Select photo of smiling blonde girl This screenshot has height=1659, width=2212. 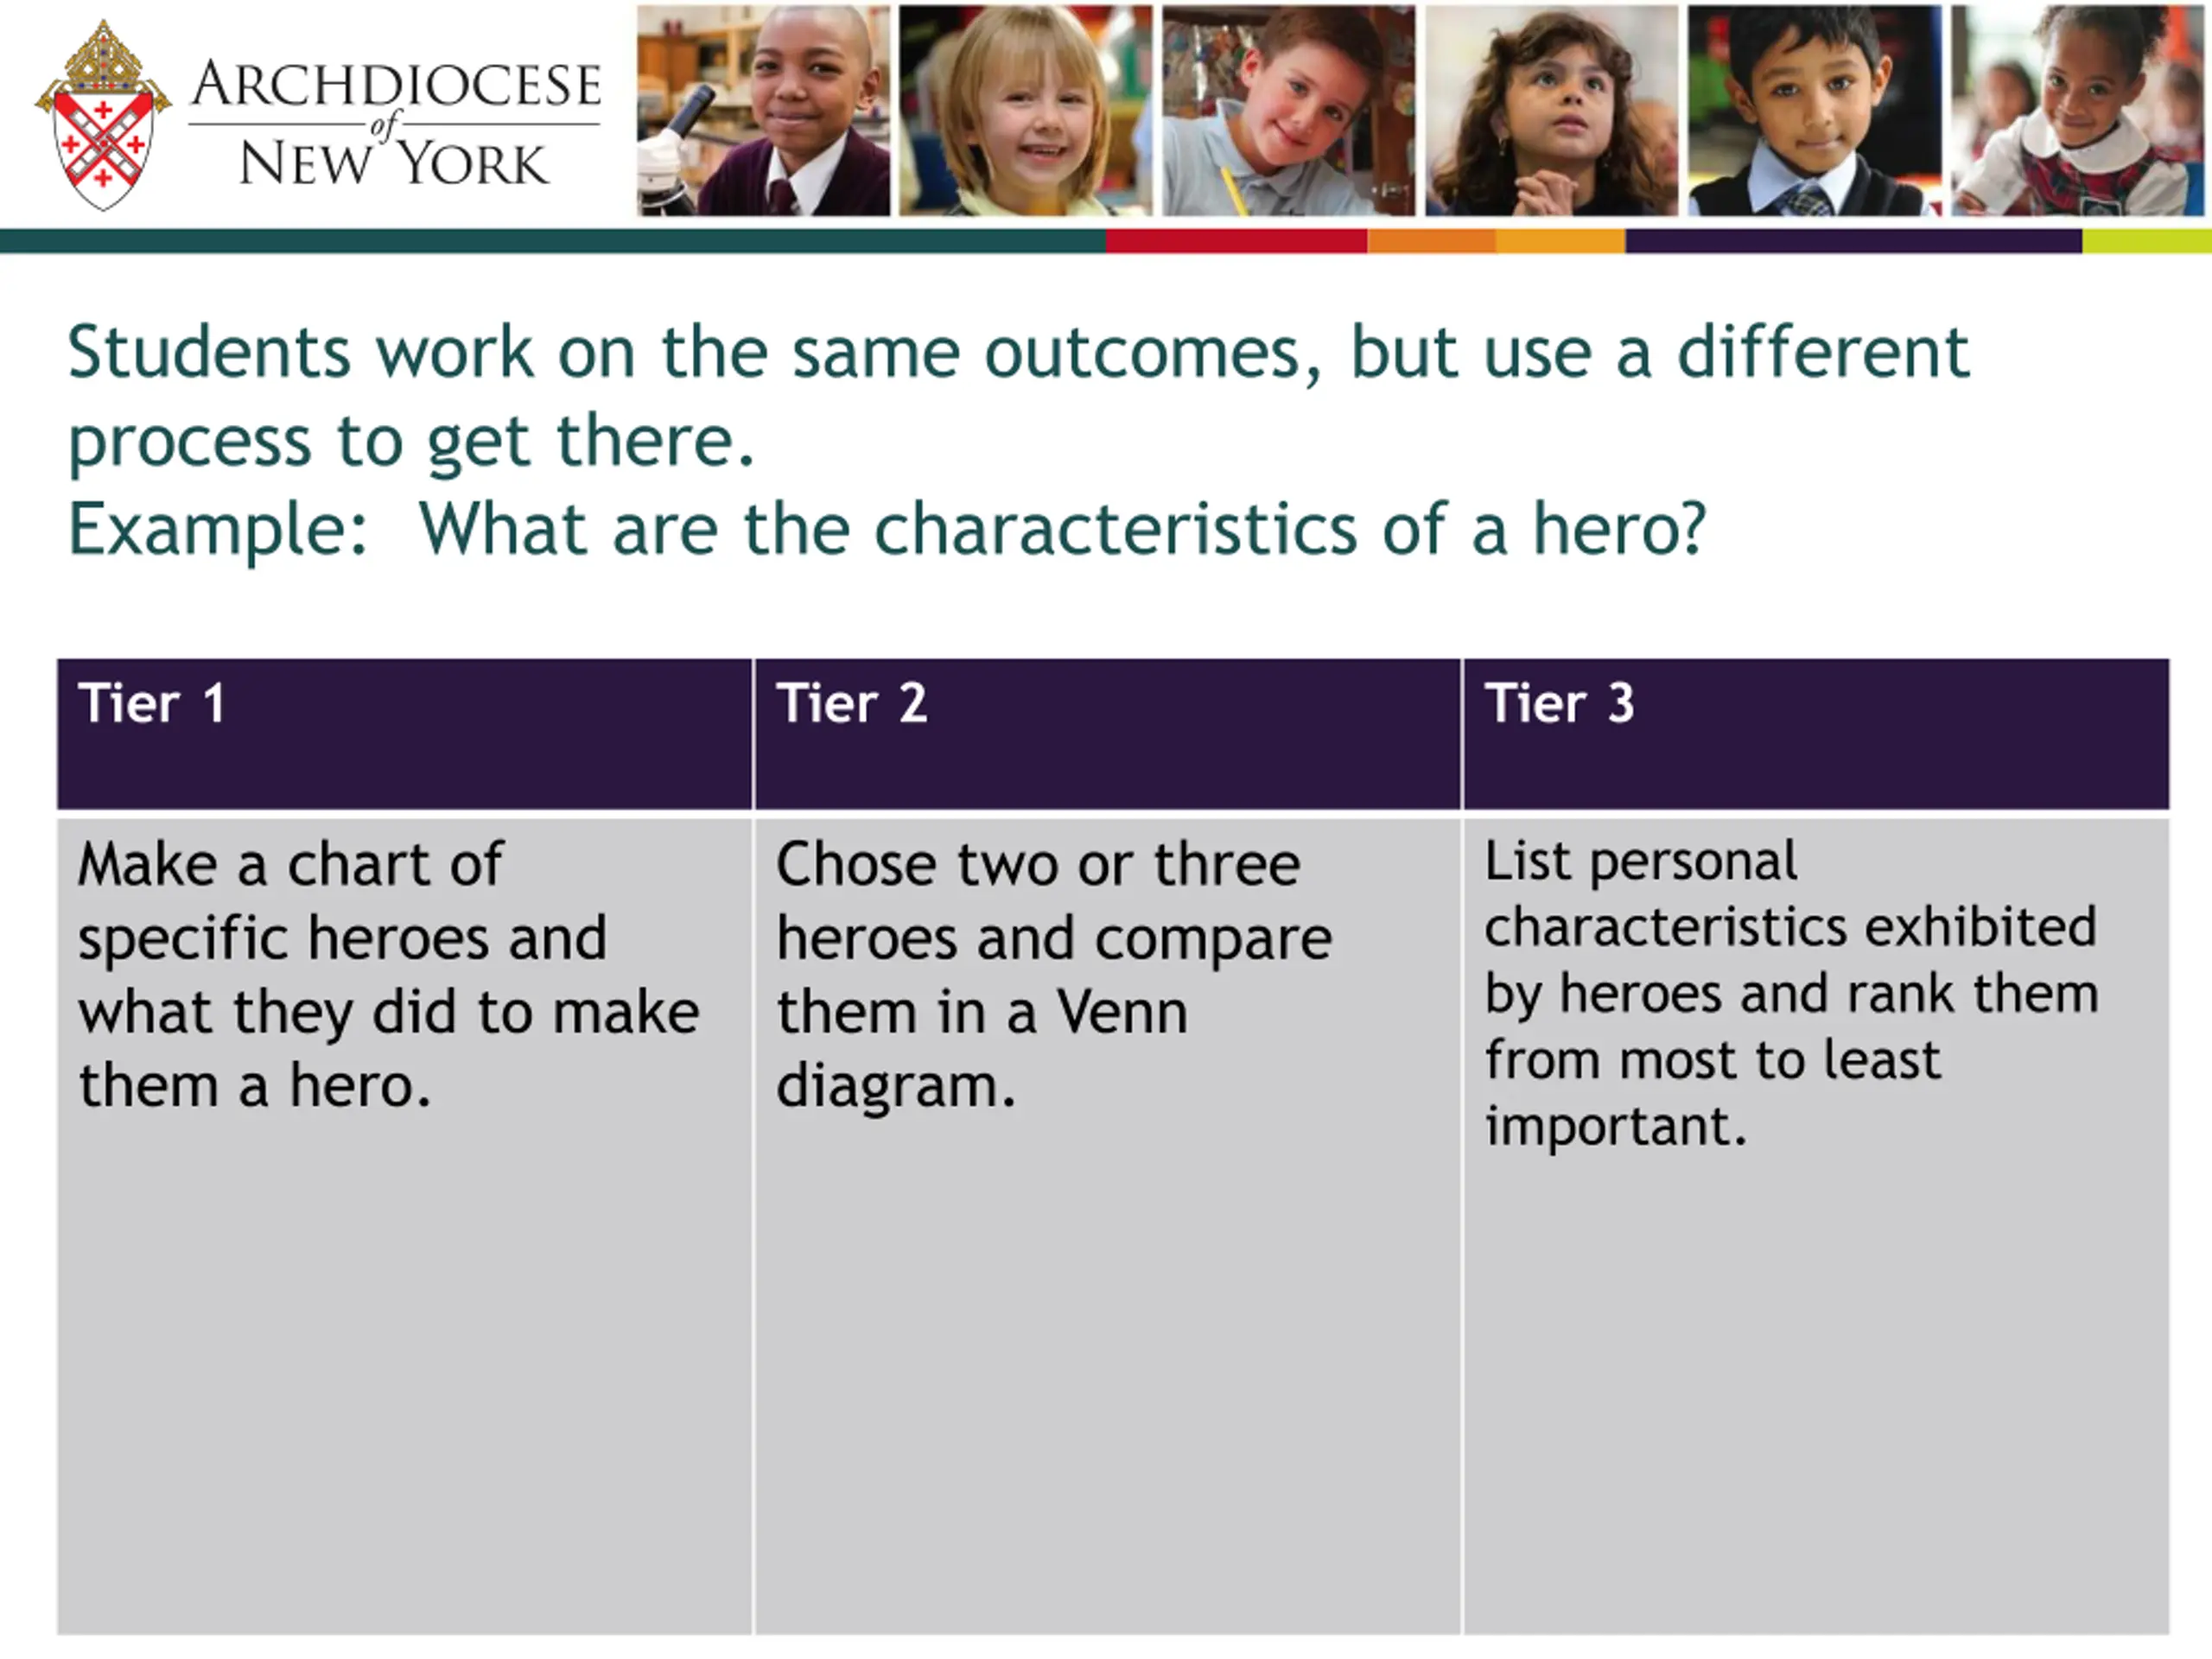1025,110
